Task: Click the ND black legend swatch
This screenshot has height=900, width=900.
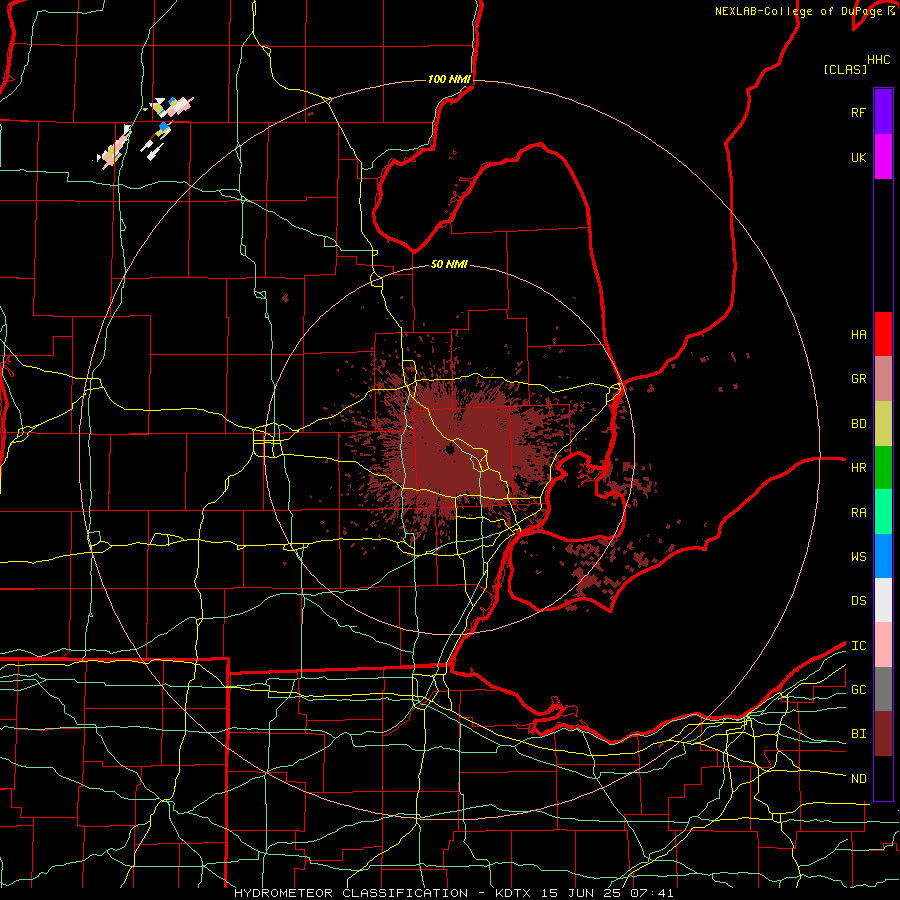Action: pyautogui.click(x=883, y=778)
